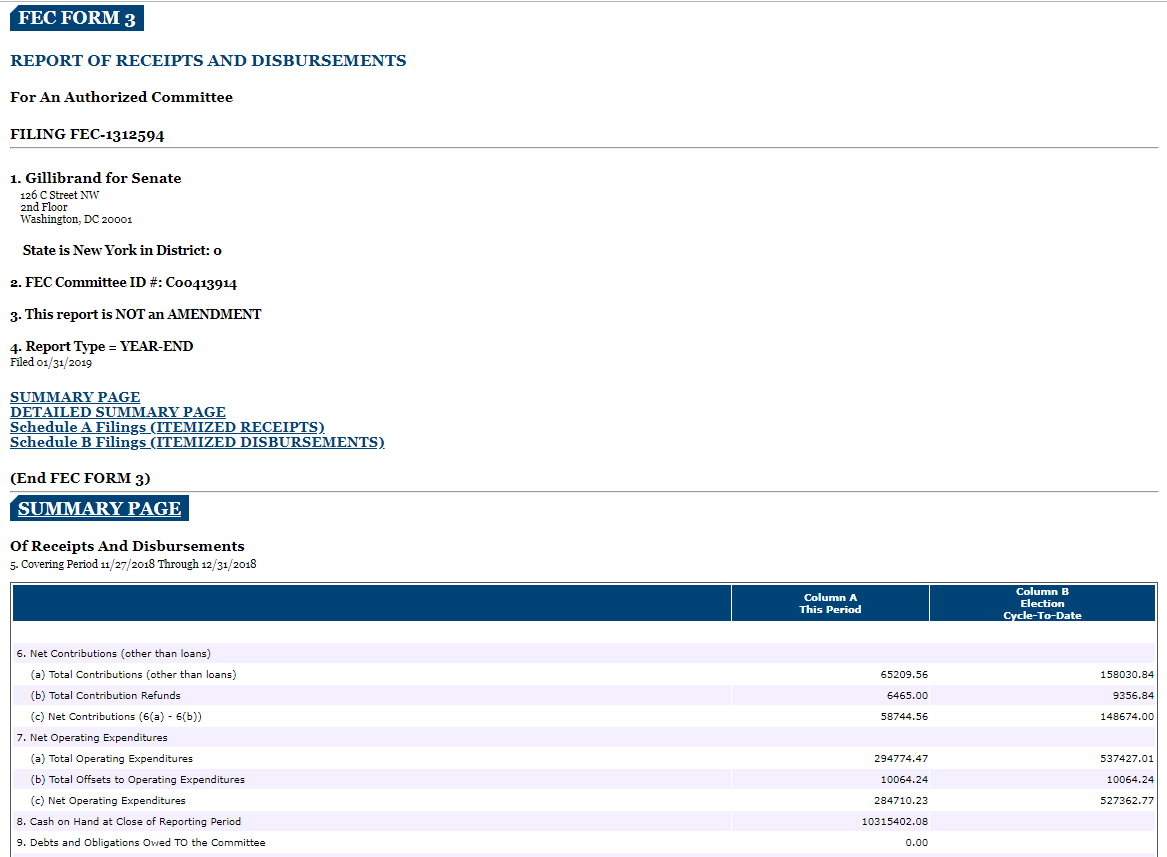The height and width of the screenshot is (857, 1167).
Task: Click the FEC FORM 3 banner heading
Action: coord(77,18)
